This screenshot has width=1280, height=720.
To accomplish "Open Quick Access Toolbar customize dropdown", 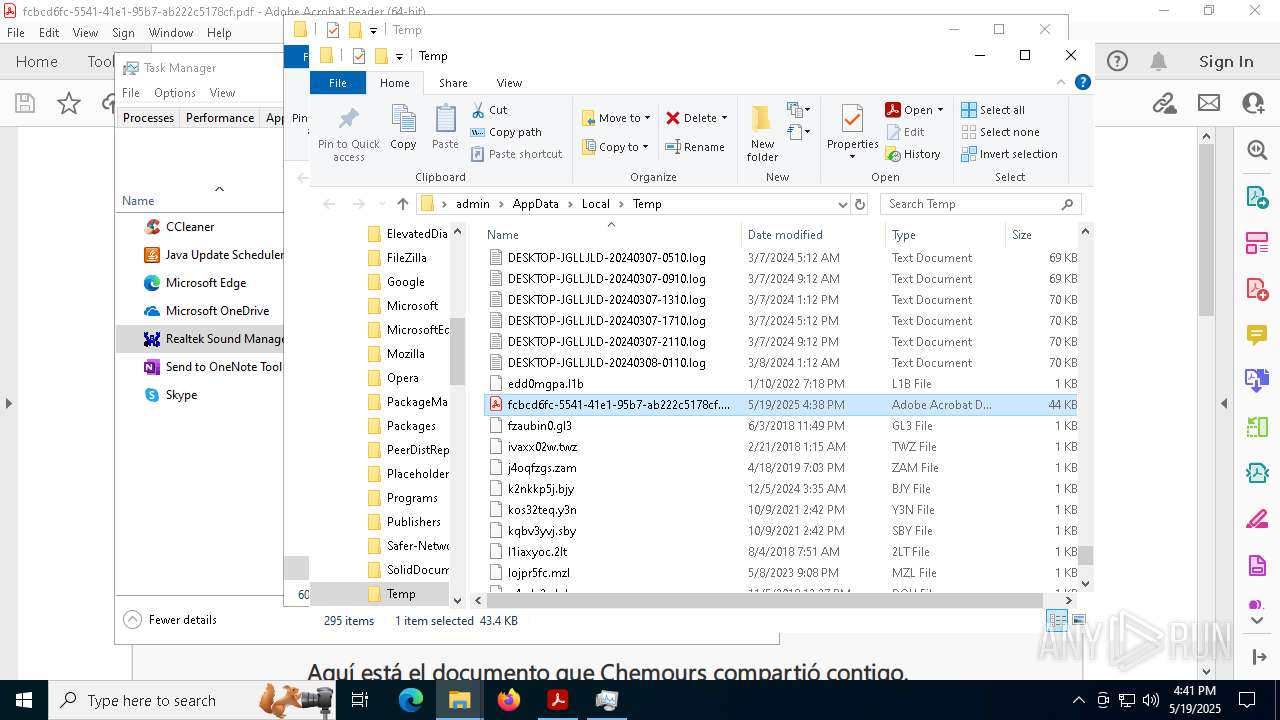I will point(399,57).
